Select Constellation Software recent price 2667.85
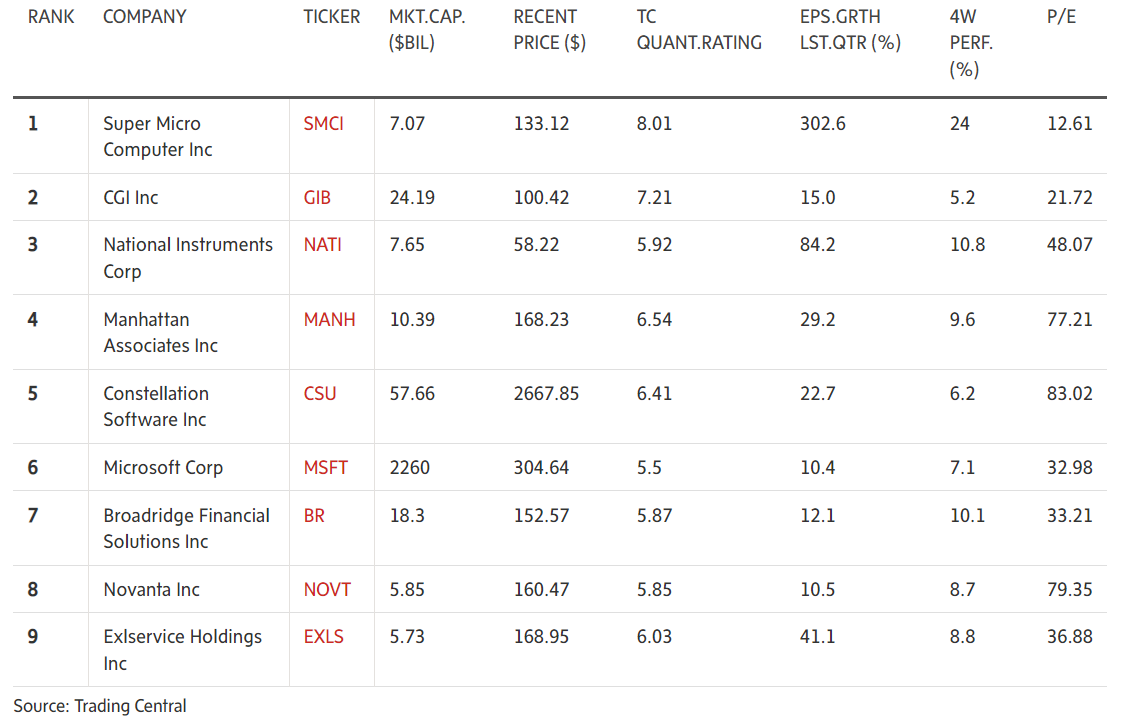1122x727 pixels. coord(546,394)
